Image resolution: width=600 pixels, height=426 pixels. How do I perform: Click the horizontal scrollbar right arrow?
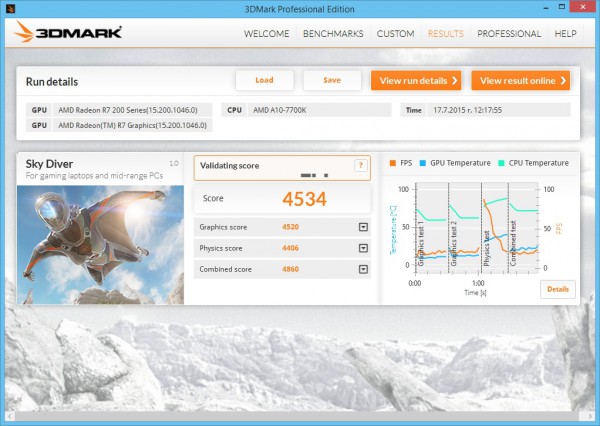point(590,416)
